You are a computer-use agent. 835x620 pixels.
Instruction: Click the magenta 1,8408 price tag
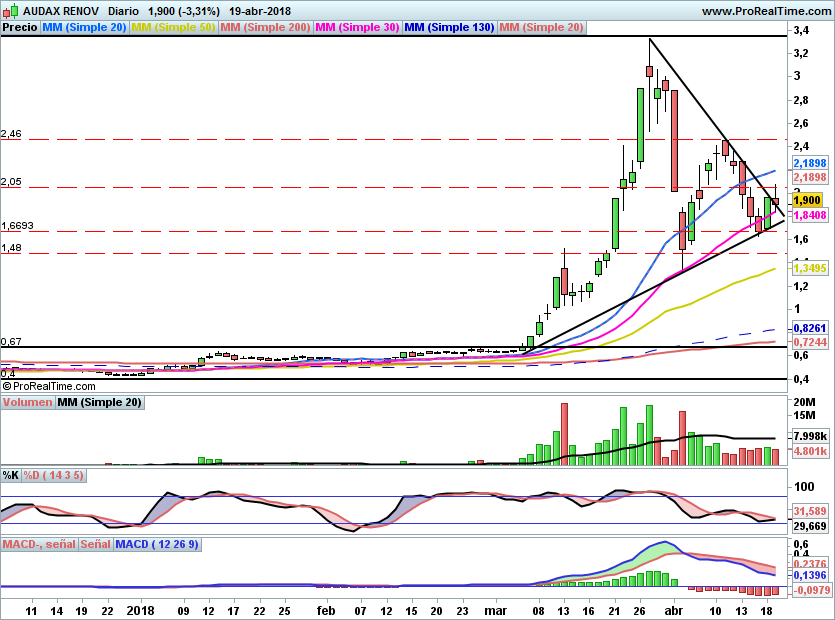pyautogui.click(x=809, y=215)
